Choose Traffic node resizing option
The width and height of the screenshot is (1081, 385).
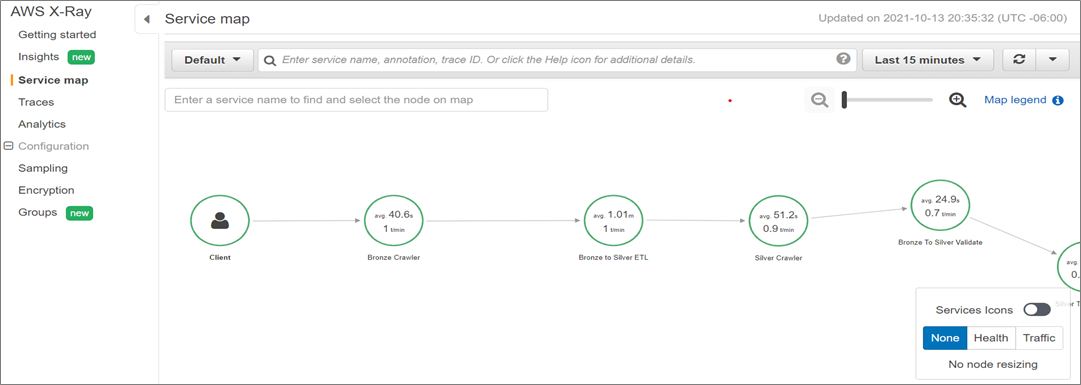[x=1039, y=338]
